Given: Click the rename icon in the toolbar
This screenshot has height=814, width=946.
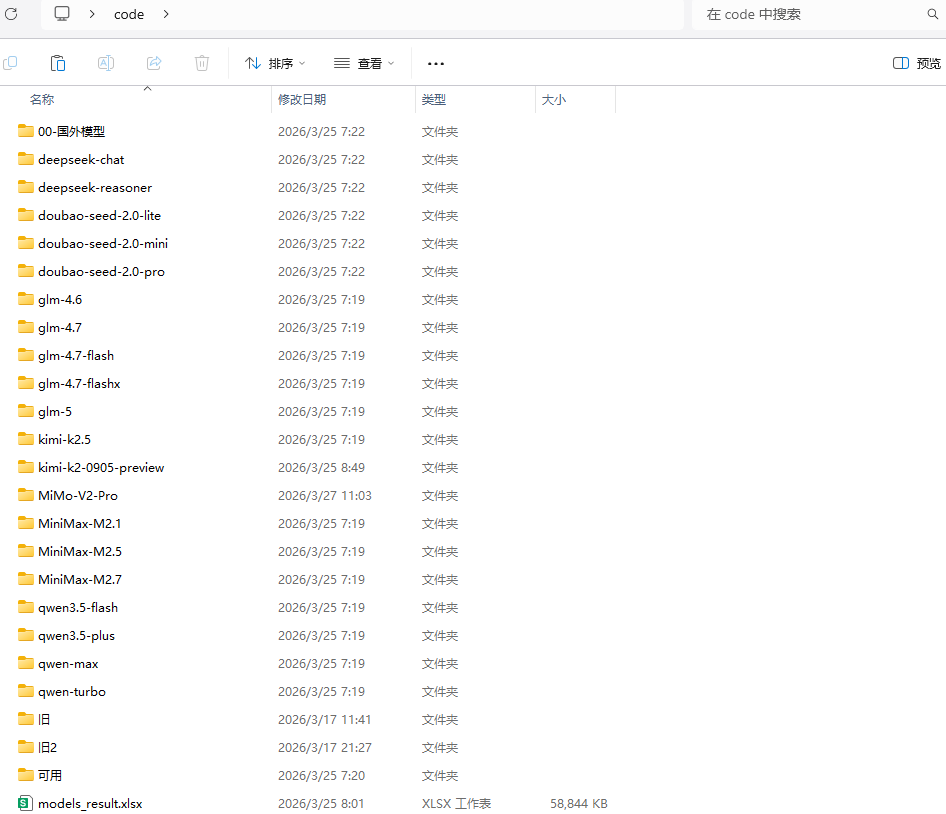Looking at the screenshot, I should (106, 63).
